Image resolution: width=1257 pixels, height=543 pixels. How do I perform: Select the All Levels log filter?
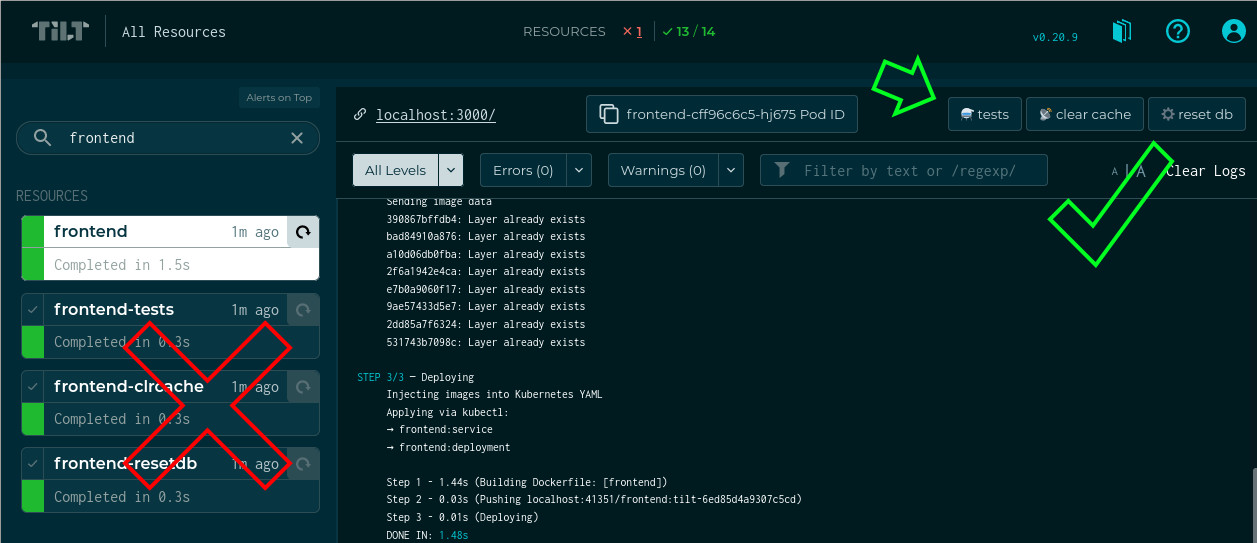pyautogui.click(x=396, y=170)
